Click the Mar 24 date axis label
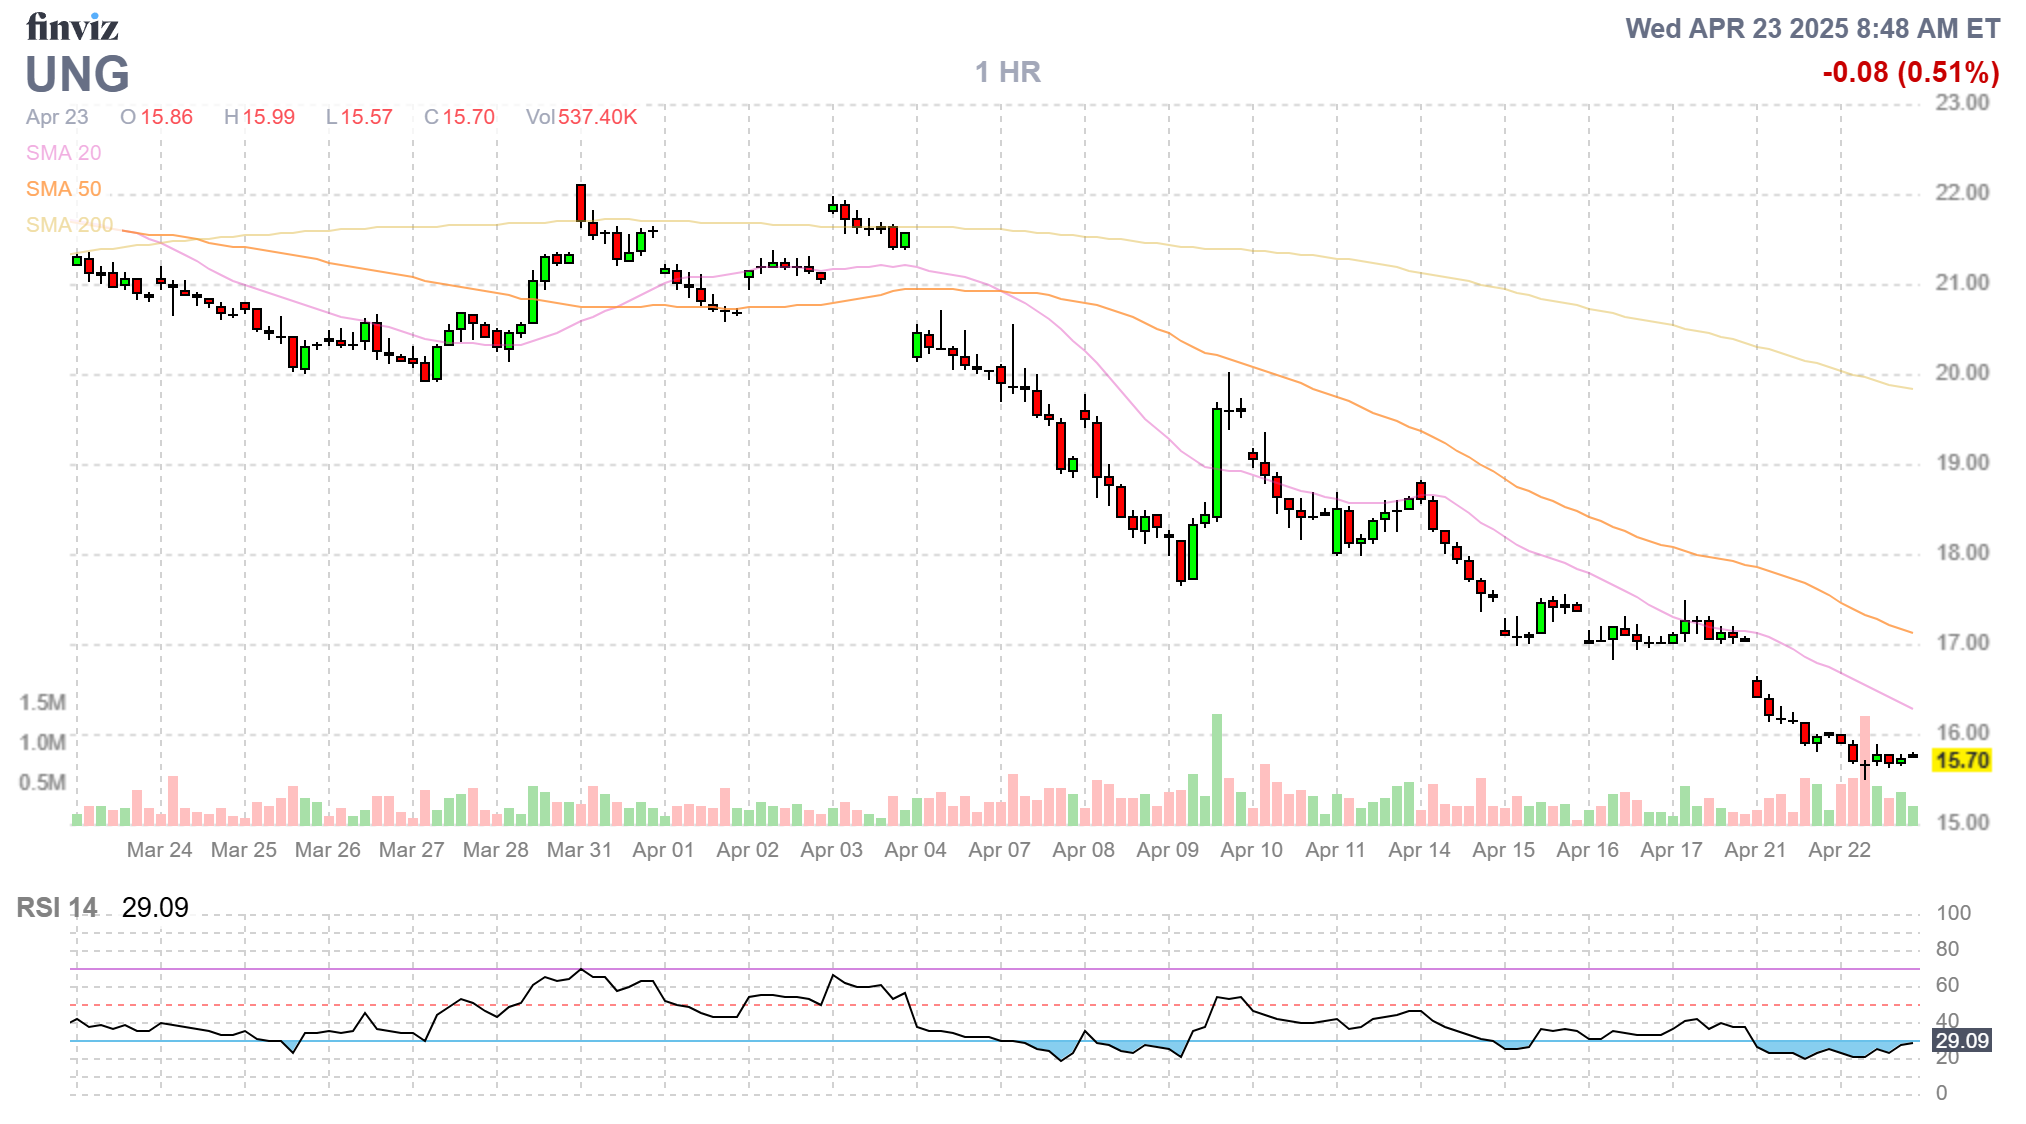The width and height of the screenshot is (2026, 1124). [159, 850]
